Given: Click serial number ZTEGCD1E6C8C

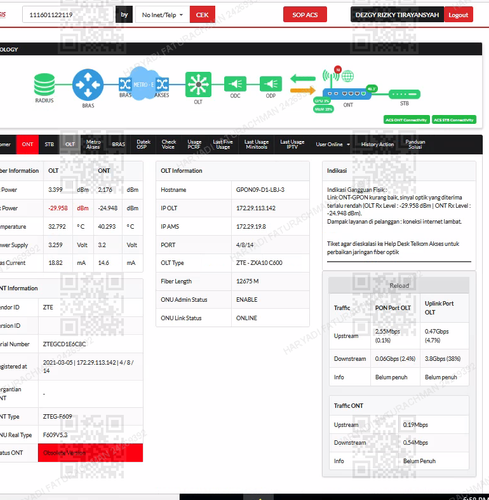Looking at the screenshot, I should 64,344.
